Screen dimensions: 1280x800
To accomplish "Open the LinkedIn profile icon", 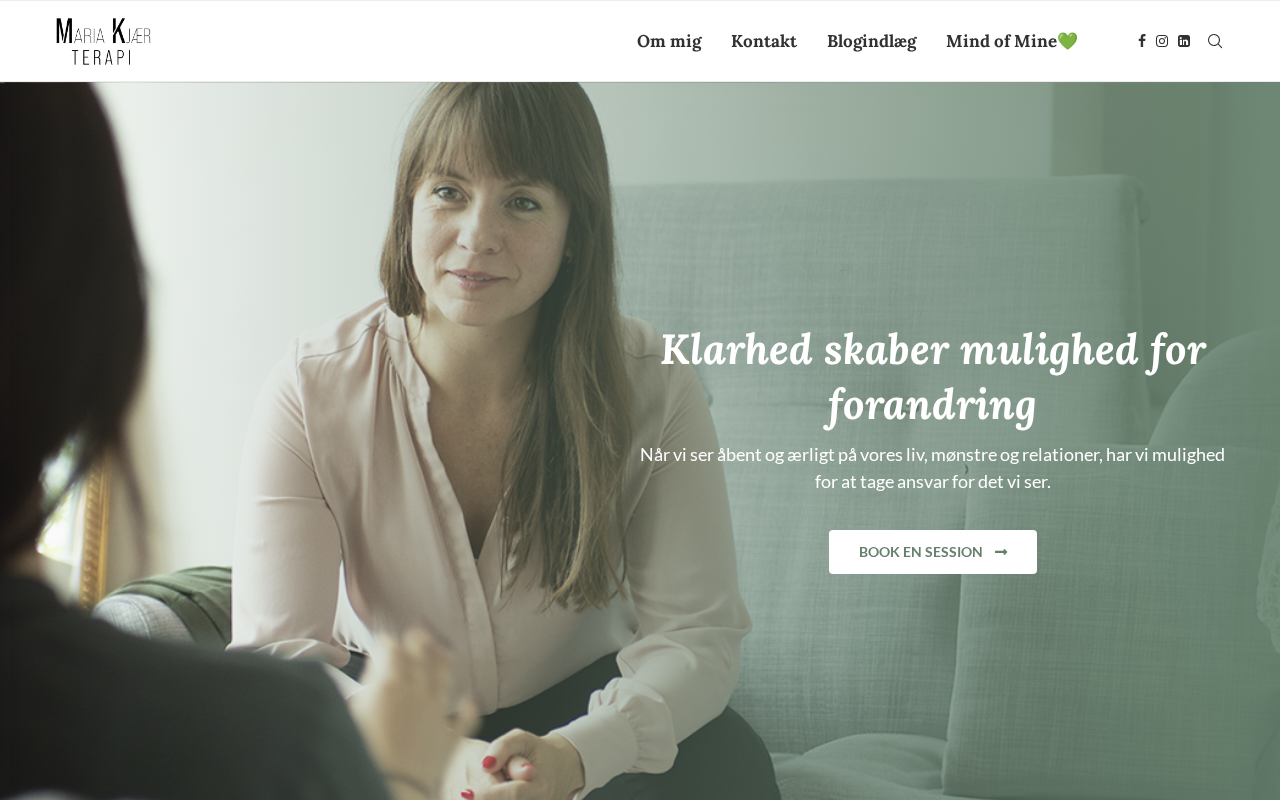I will pos(1184,41).
